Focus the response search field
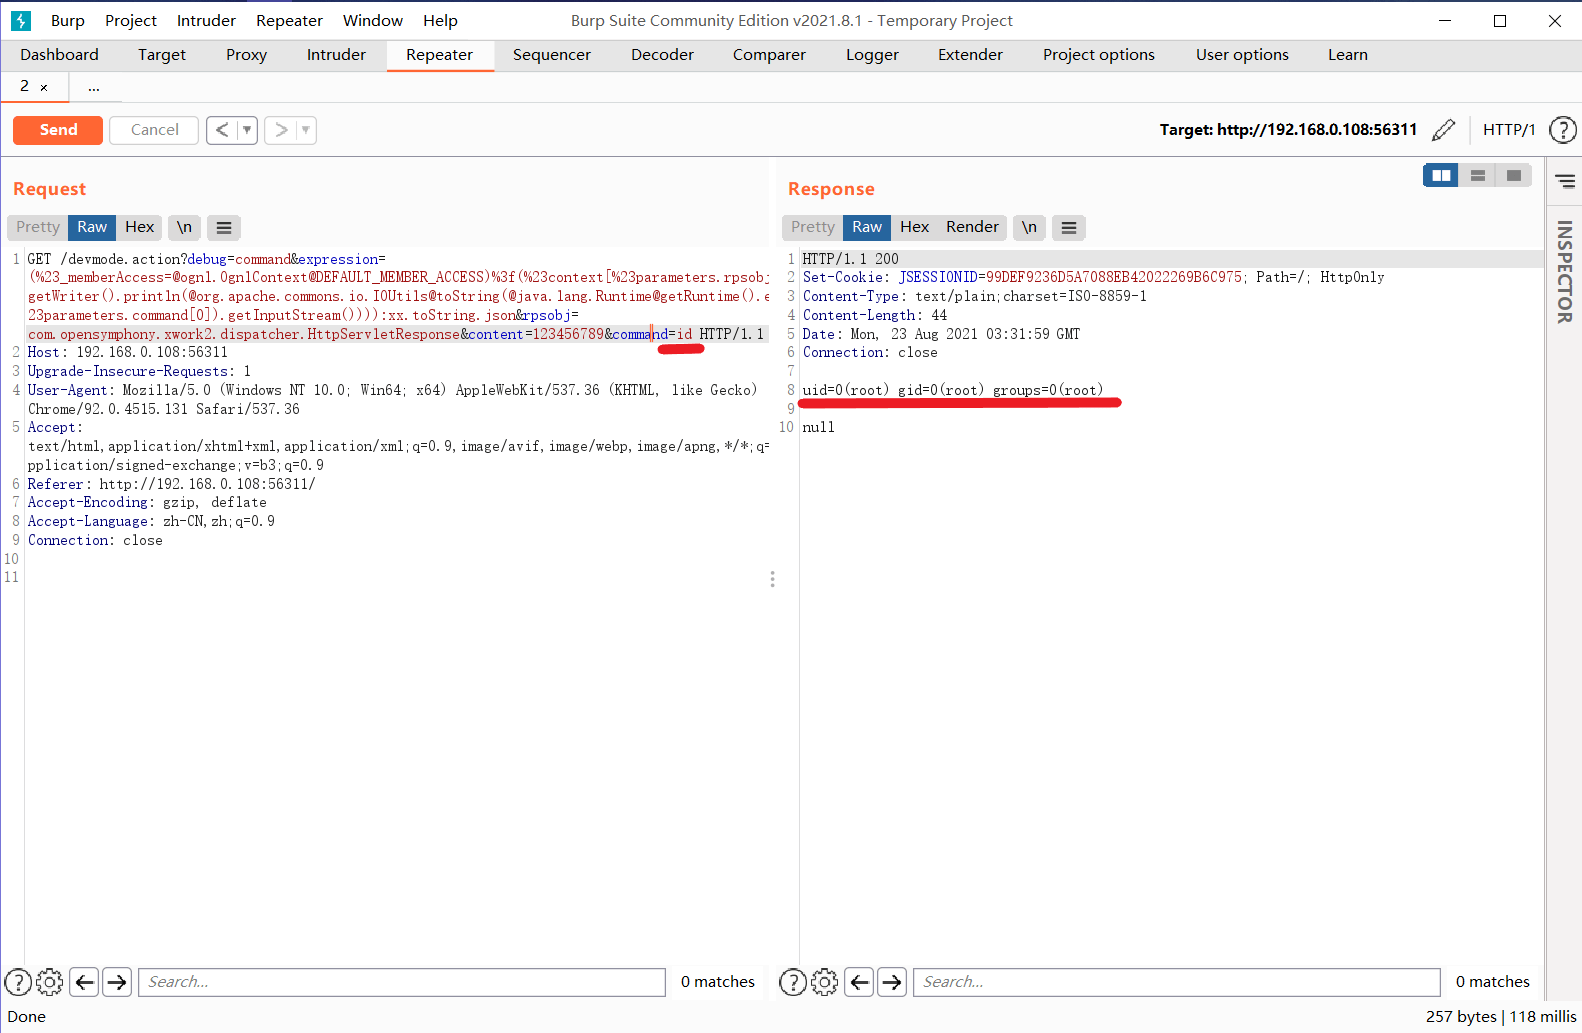This screenshot has height=1033, width=1582. (1176, 982)
